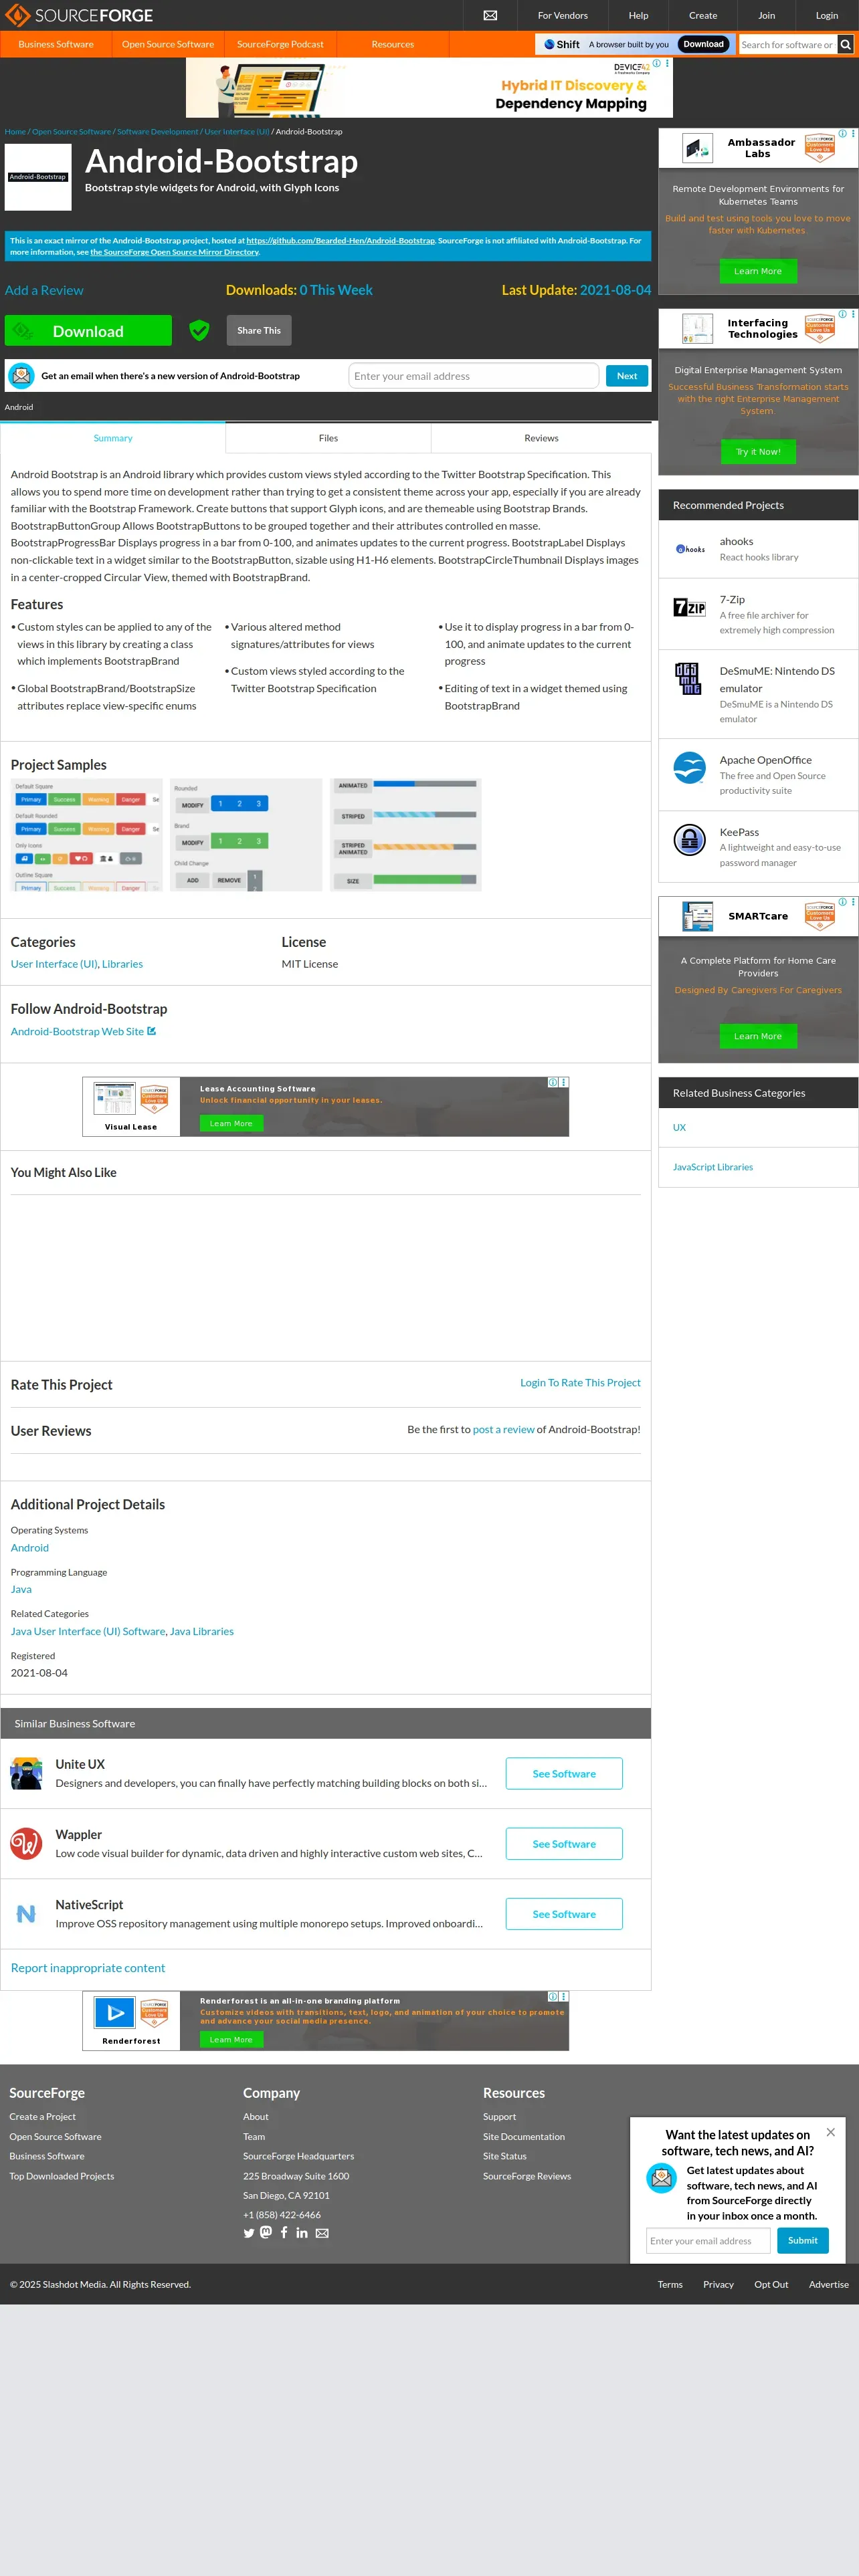Open the Java programming language link
The width and height of the screenshot is (859, 2576).
coord(21,1589)
